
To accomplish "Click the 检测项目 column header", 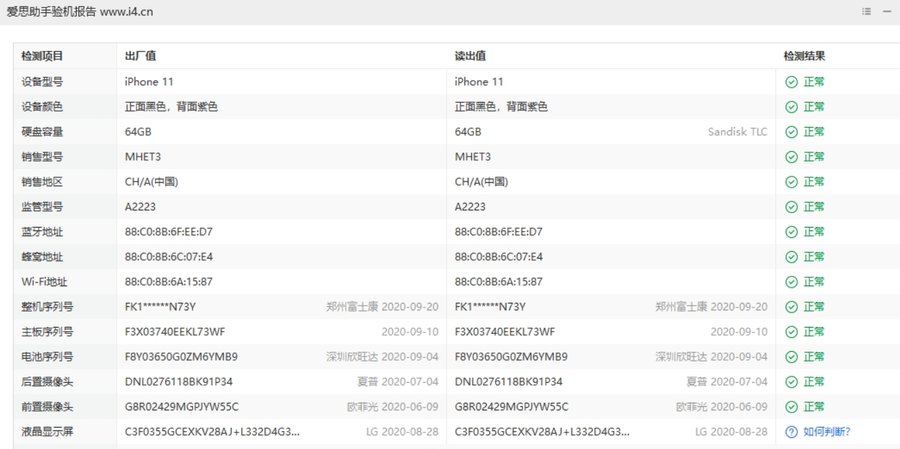I will 42,56.
